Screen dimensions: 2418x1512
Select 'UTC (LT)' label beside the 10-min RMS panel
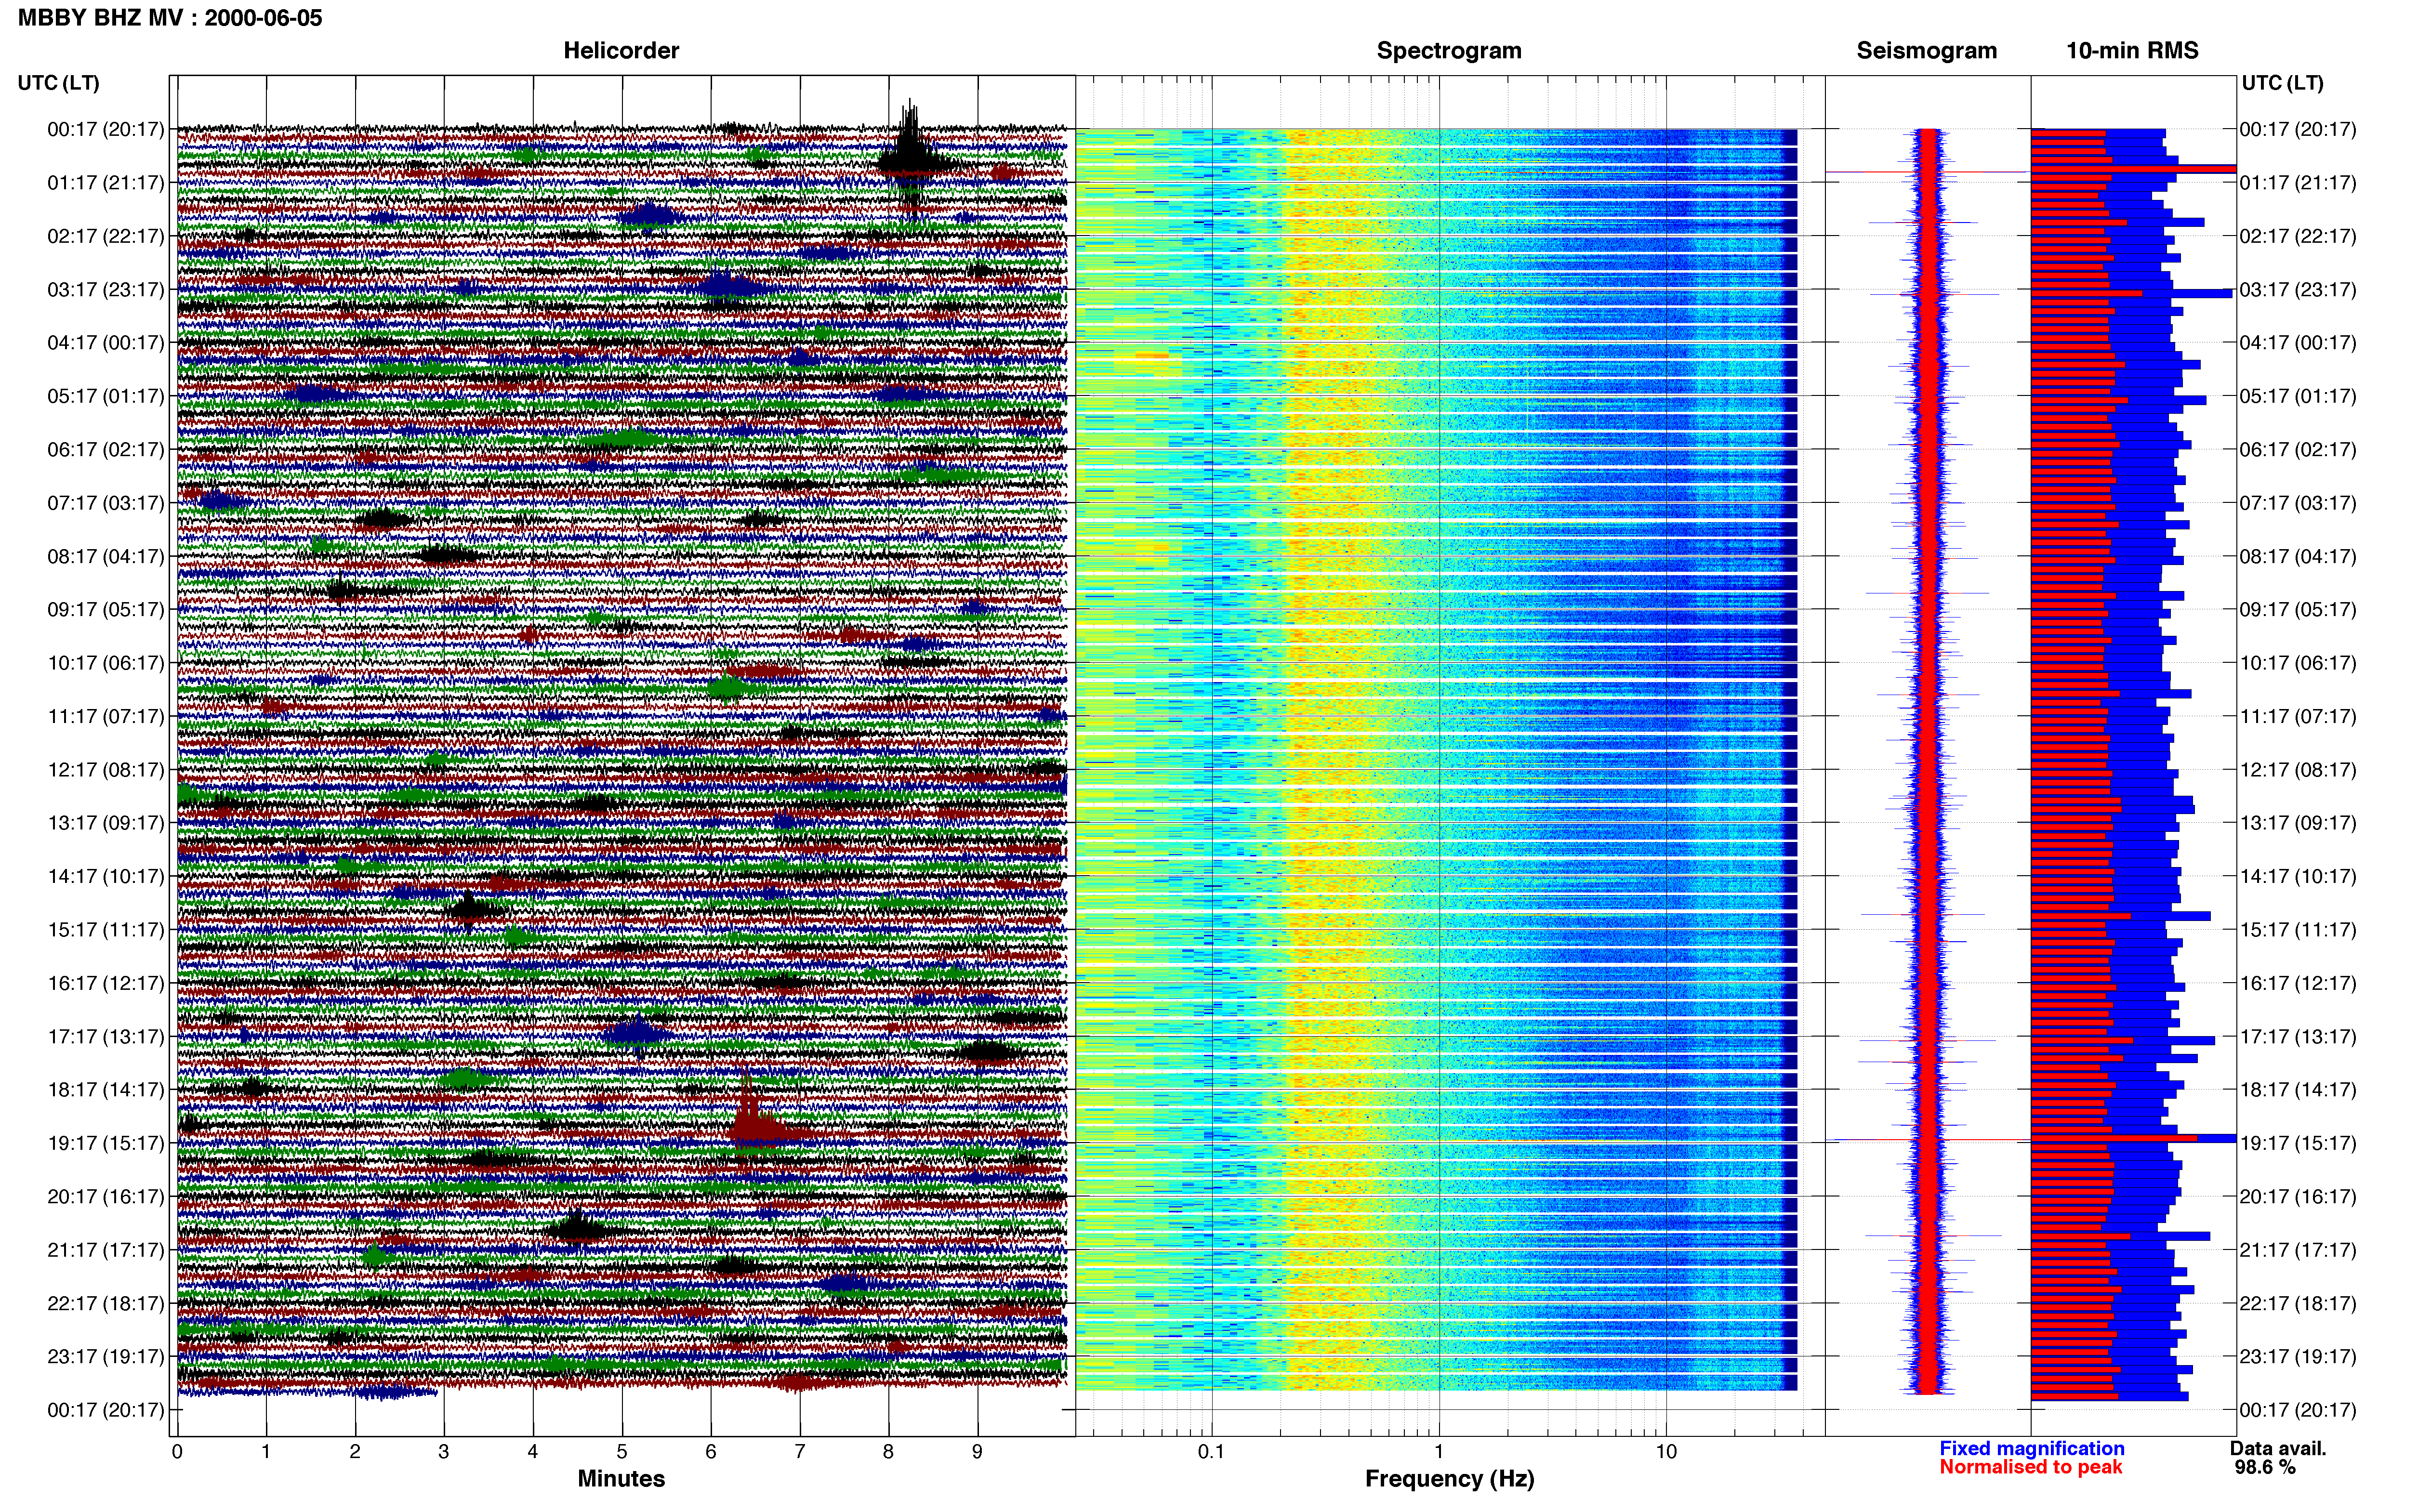click(x=2282, y=83)
